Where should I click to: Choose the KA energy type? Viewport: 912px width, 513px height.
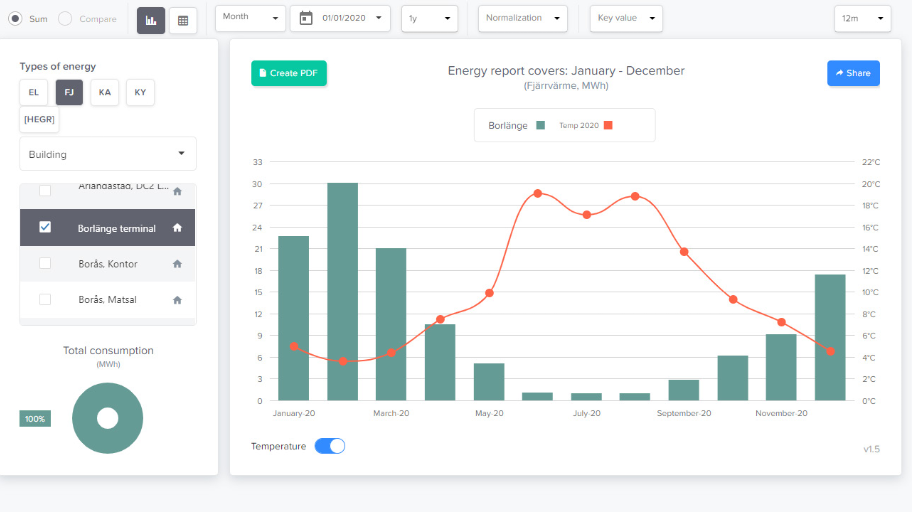pyautogui.click(x=104, y=92)
